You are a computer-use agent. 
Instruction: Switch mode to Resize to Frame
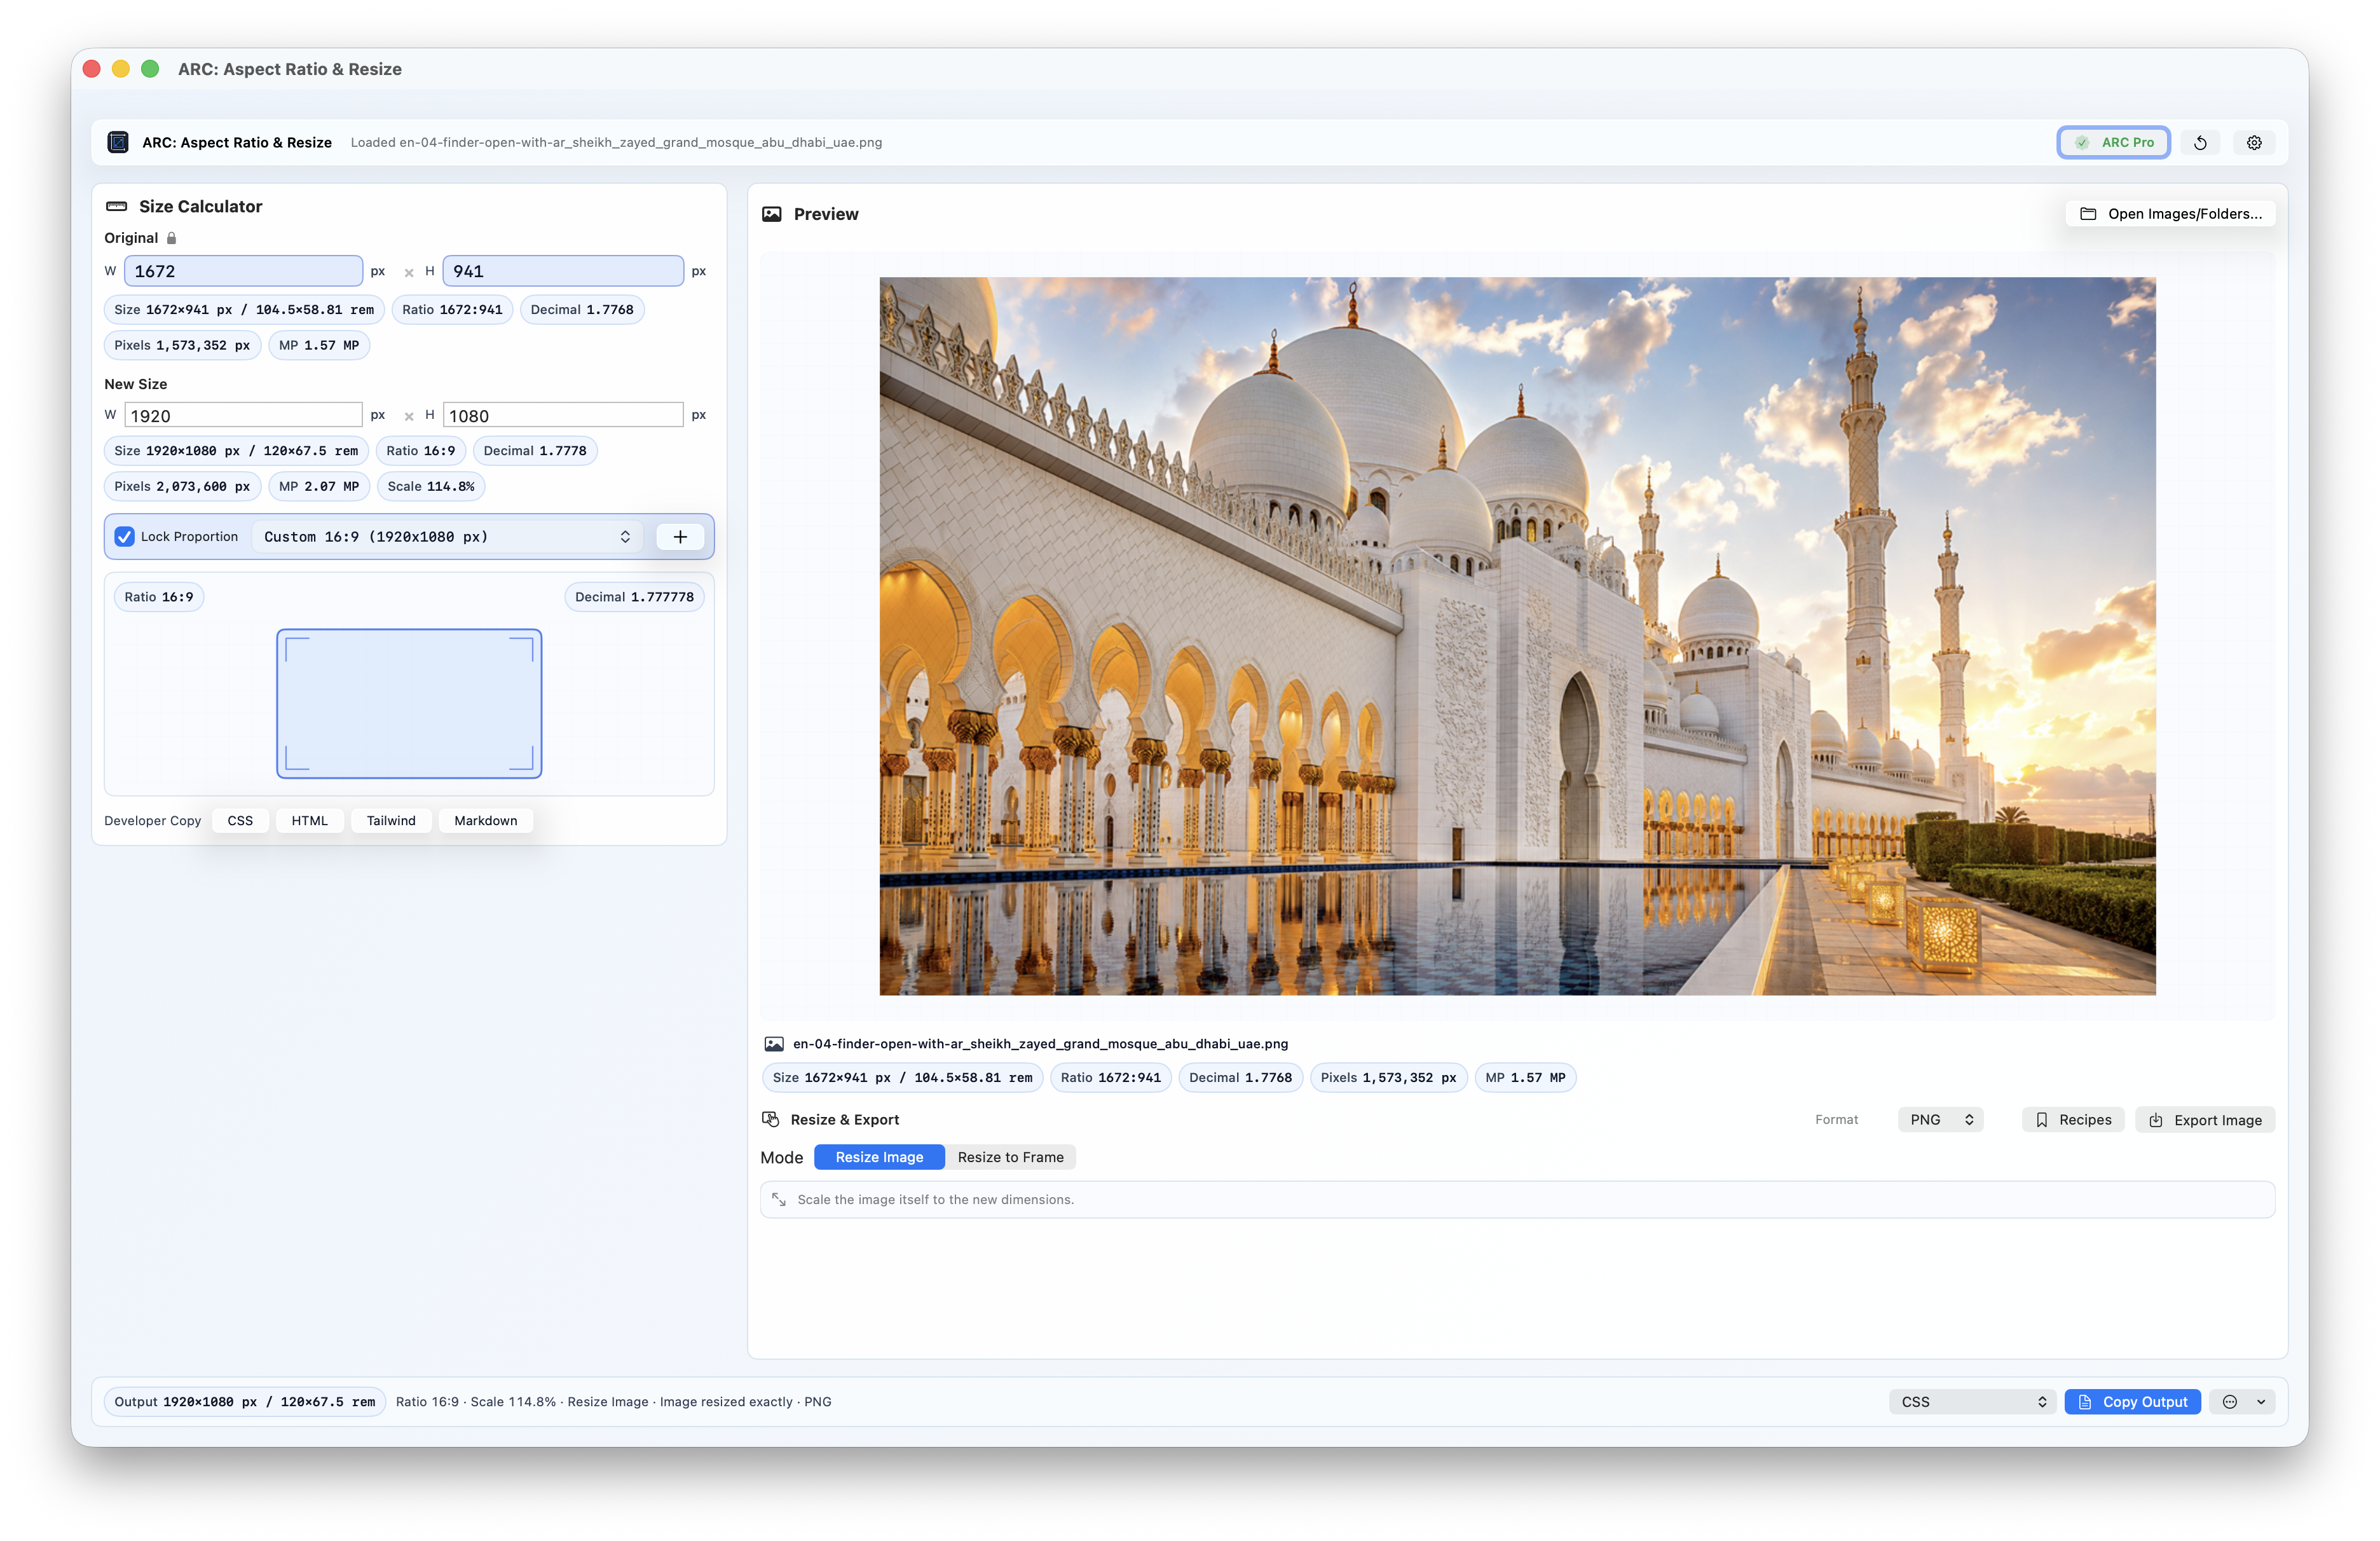pyautogui.click(x=1010, y=1157)
